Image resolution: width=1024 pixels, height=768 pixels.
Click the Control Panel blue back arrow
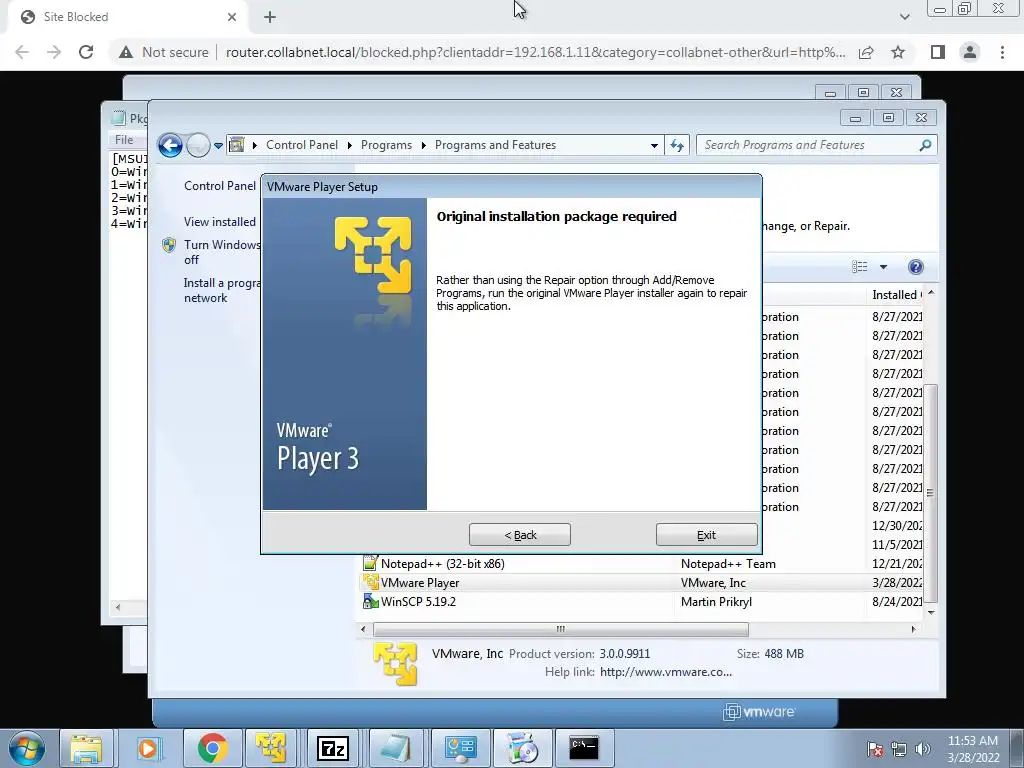(x=170, y=145)
